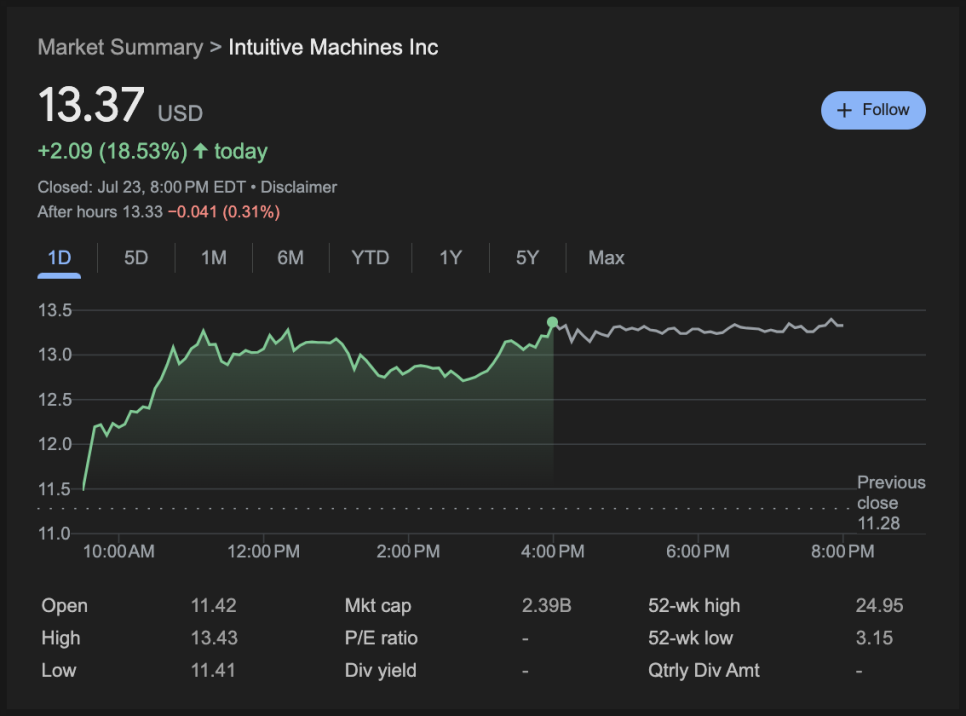This screenshot has height=716, width=966.
Task: Click the P/E ratio label
Action: (x=381, y=638)
